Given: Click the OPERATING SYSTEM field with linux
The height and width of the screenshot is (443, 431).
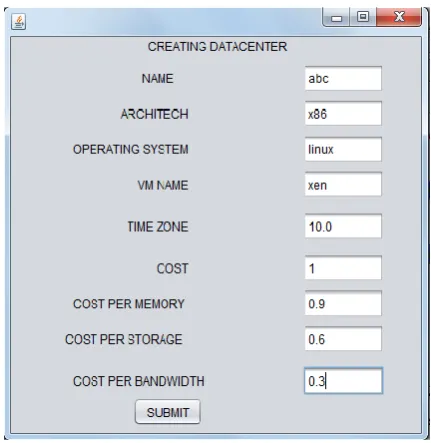Looking at the screenshot, I should coord(343,149).
